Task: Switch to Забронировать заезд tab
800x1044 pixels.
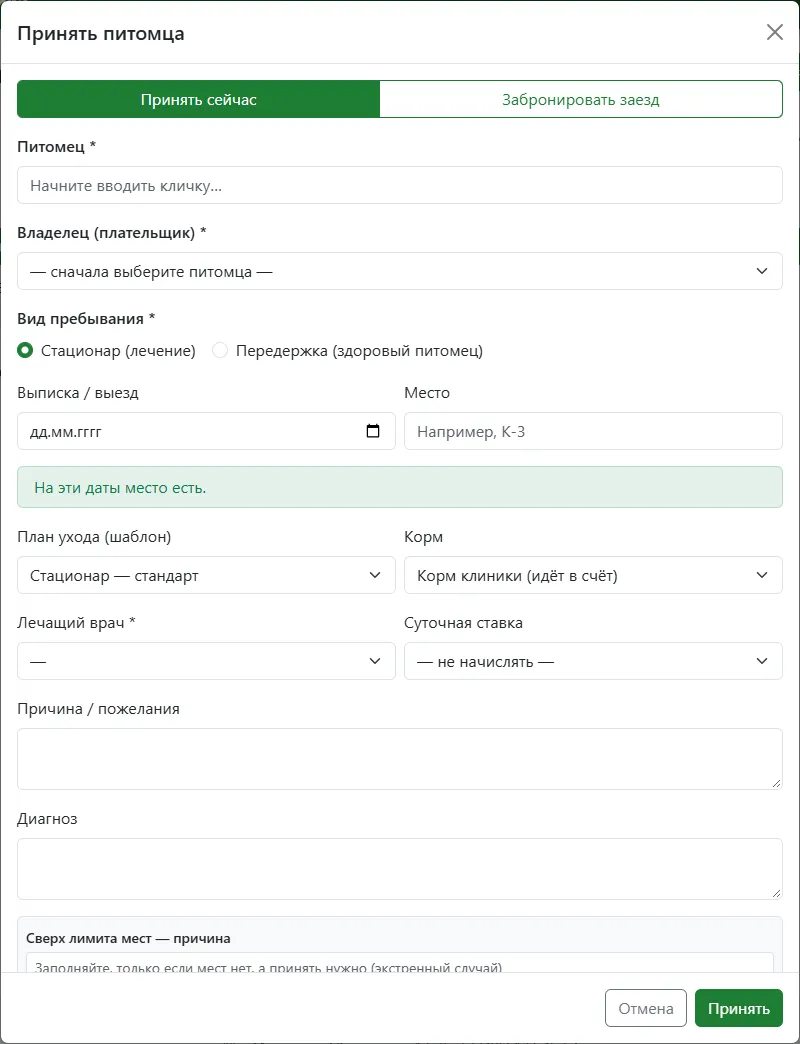Action: [x=581, y=99]
